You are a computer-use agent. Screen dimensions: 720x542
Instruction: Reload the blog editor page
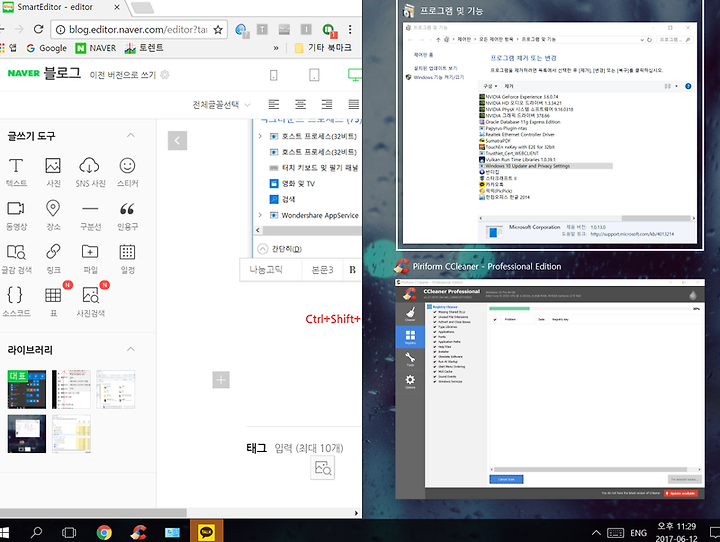pyautogui.click(x=39, y=29)
